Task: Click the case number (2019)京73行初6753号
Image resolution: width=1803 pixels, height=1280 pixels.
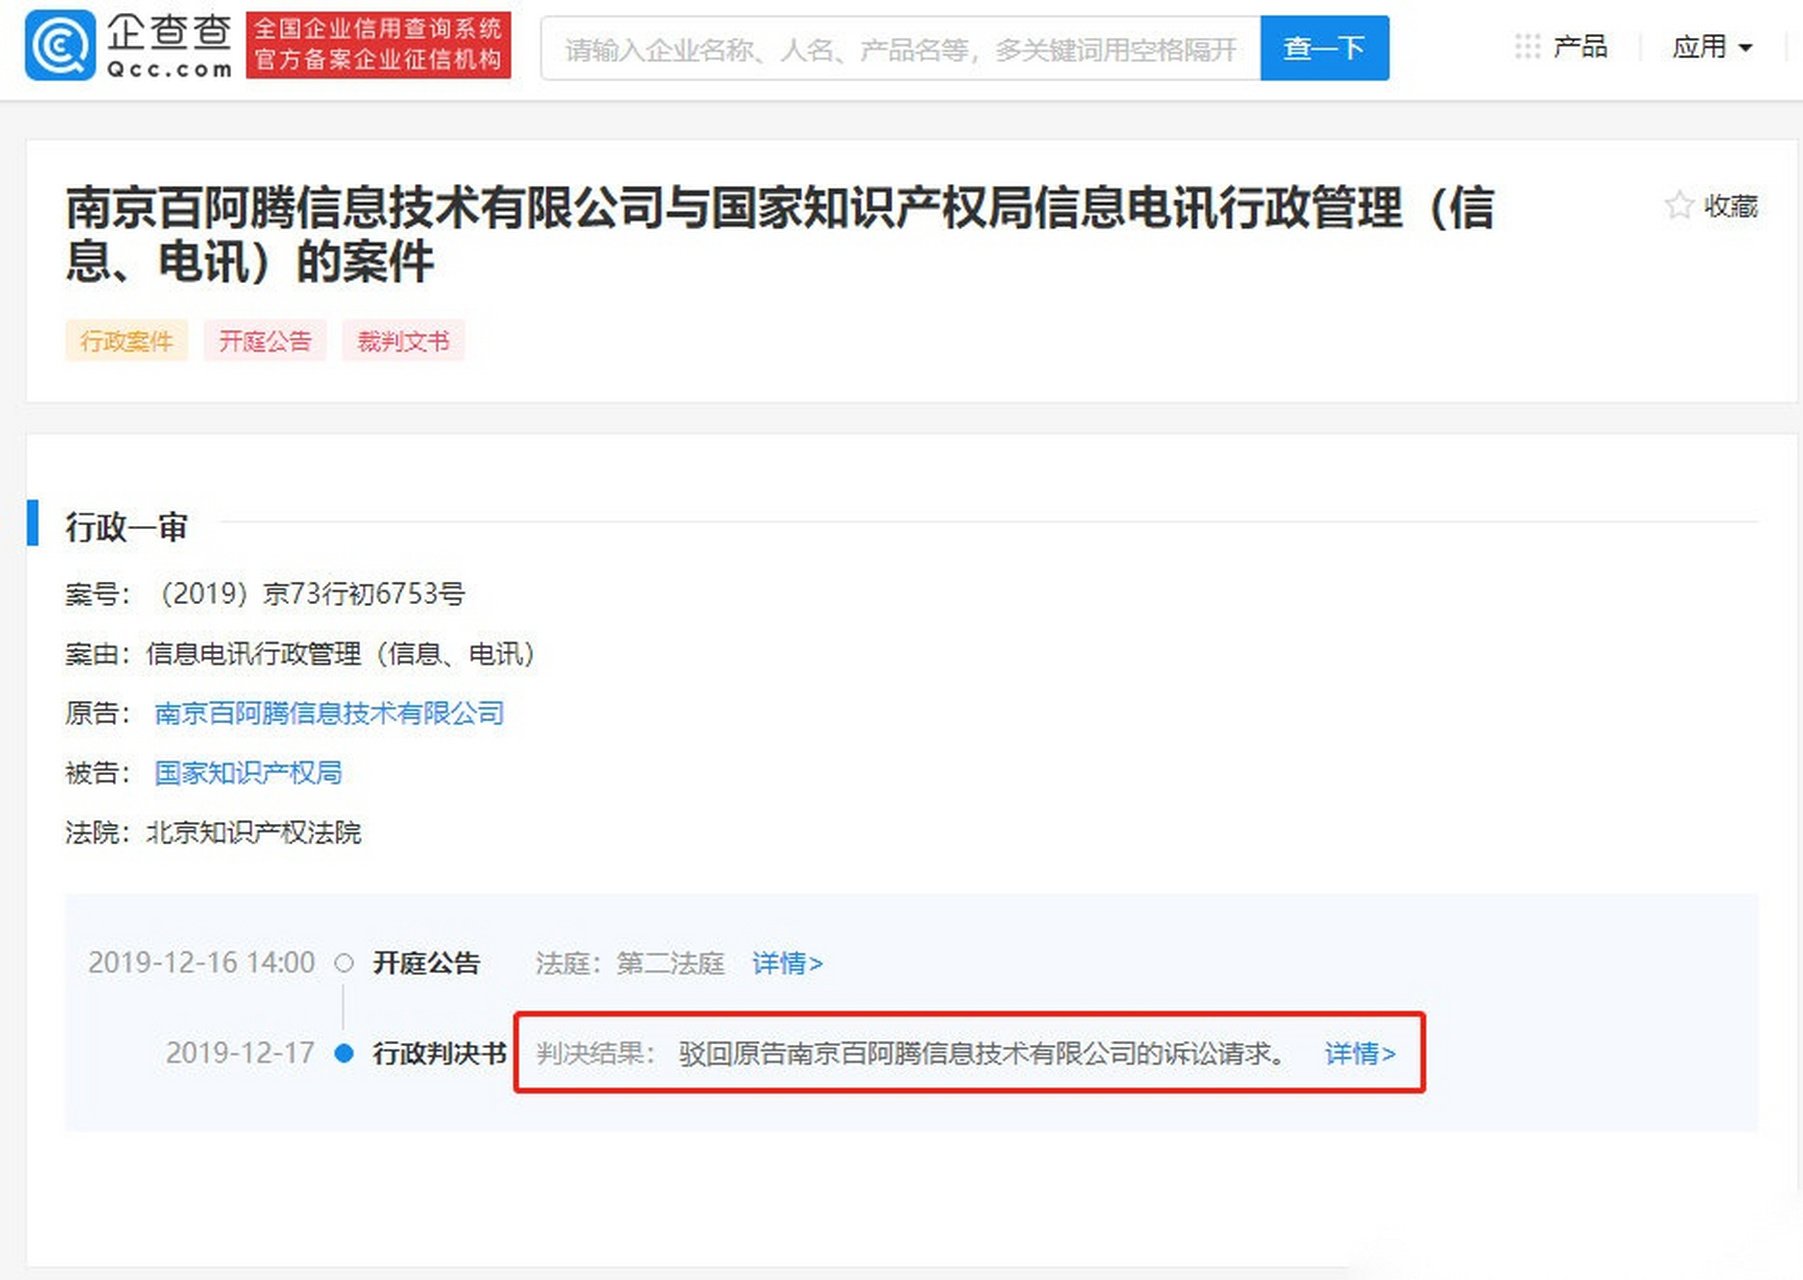Action: [308, 594]
